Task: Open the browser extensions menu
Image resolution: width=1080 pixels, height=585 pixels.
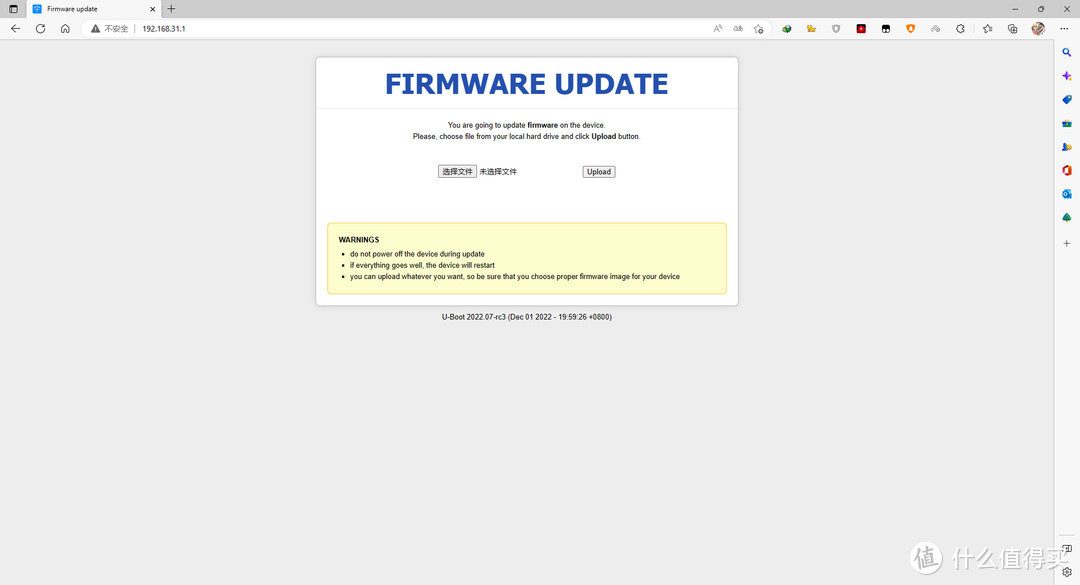Action: point(960,29)
